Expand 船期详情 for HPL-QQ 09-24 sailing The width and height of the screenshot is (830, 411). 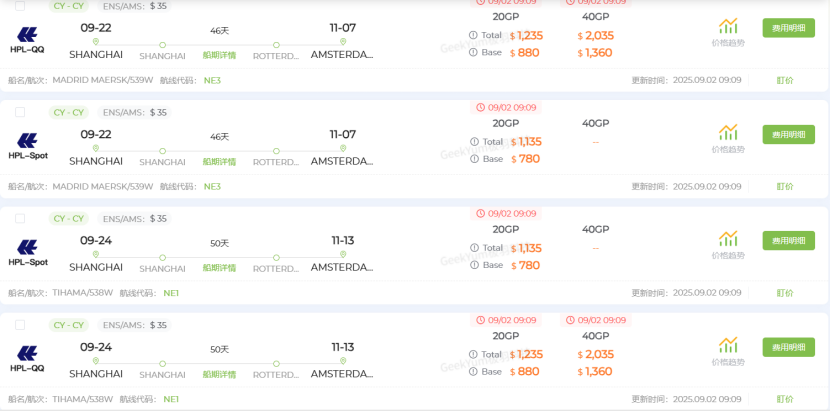click(x=219, y=375)
